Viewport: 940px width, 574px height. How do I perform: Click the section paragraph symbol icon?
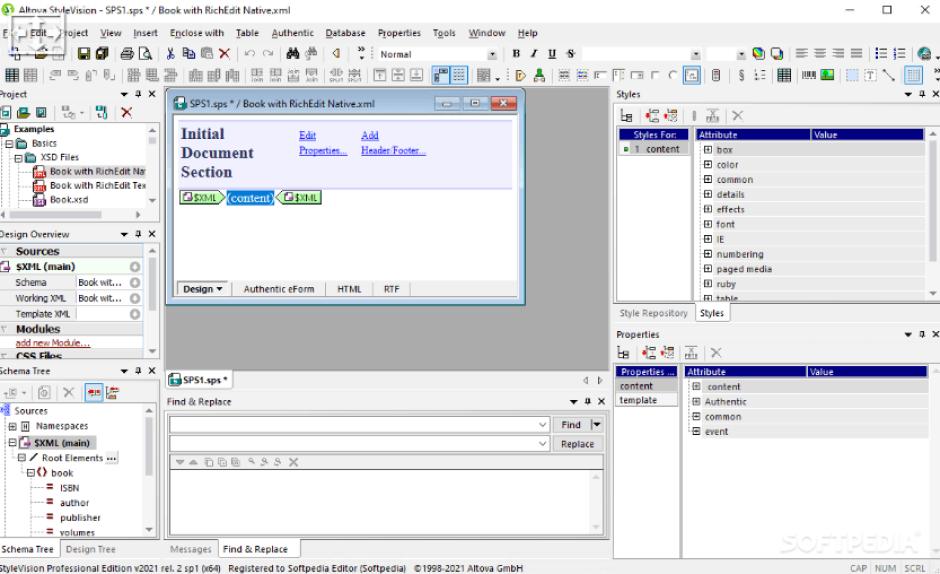[742, 75]
